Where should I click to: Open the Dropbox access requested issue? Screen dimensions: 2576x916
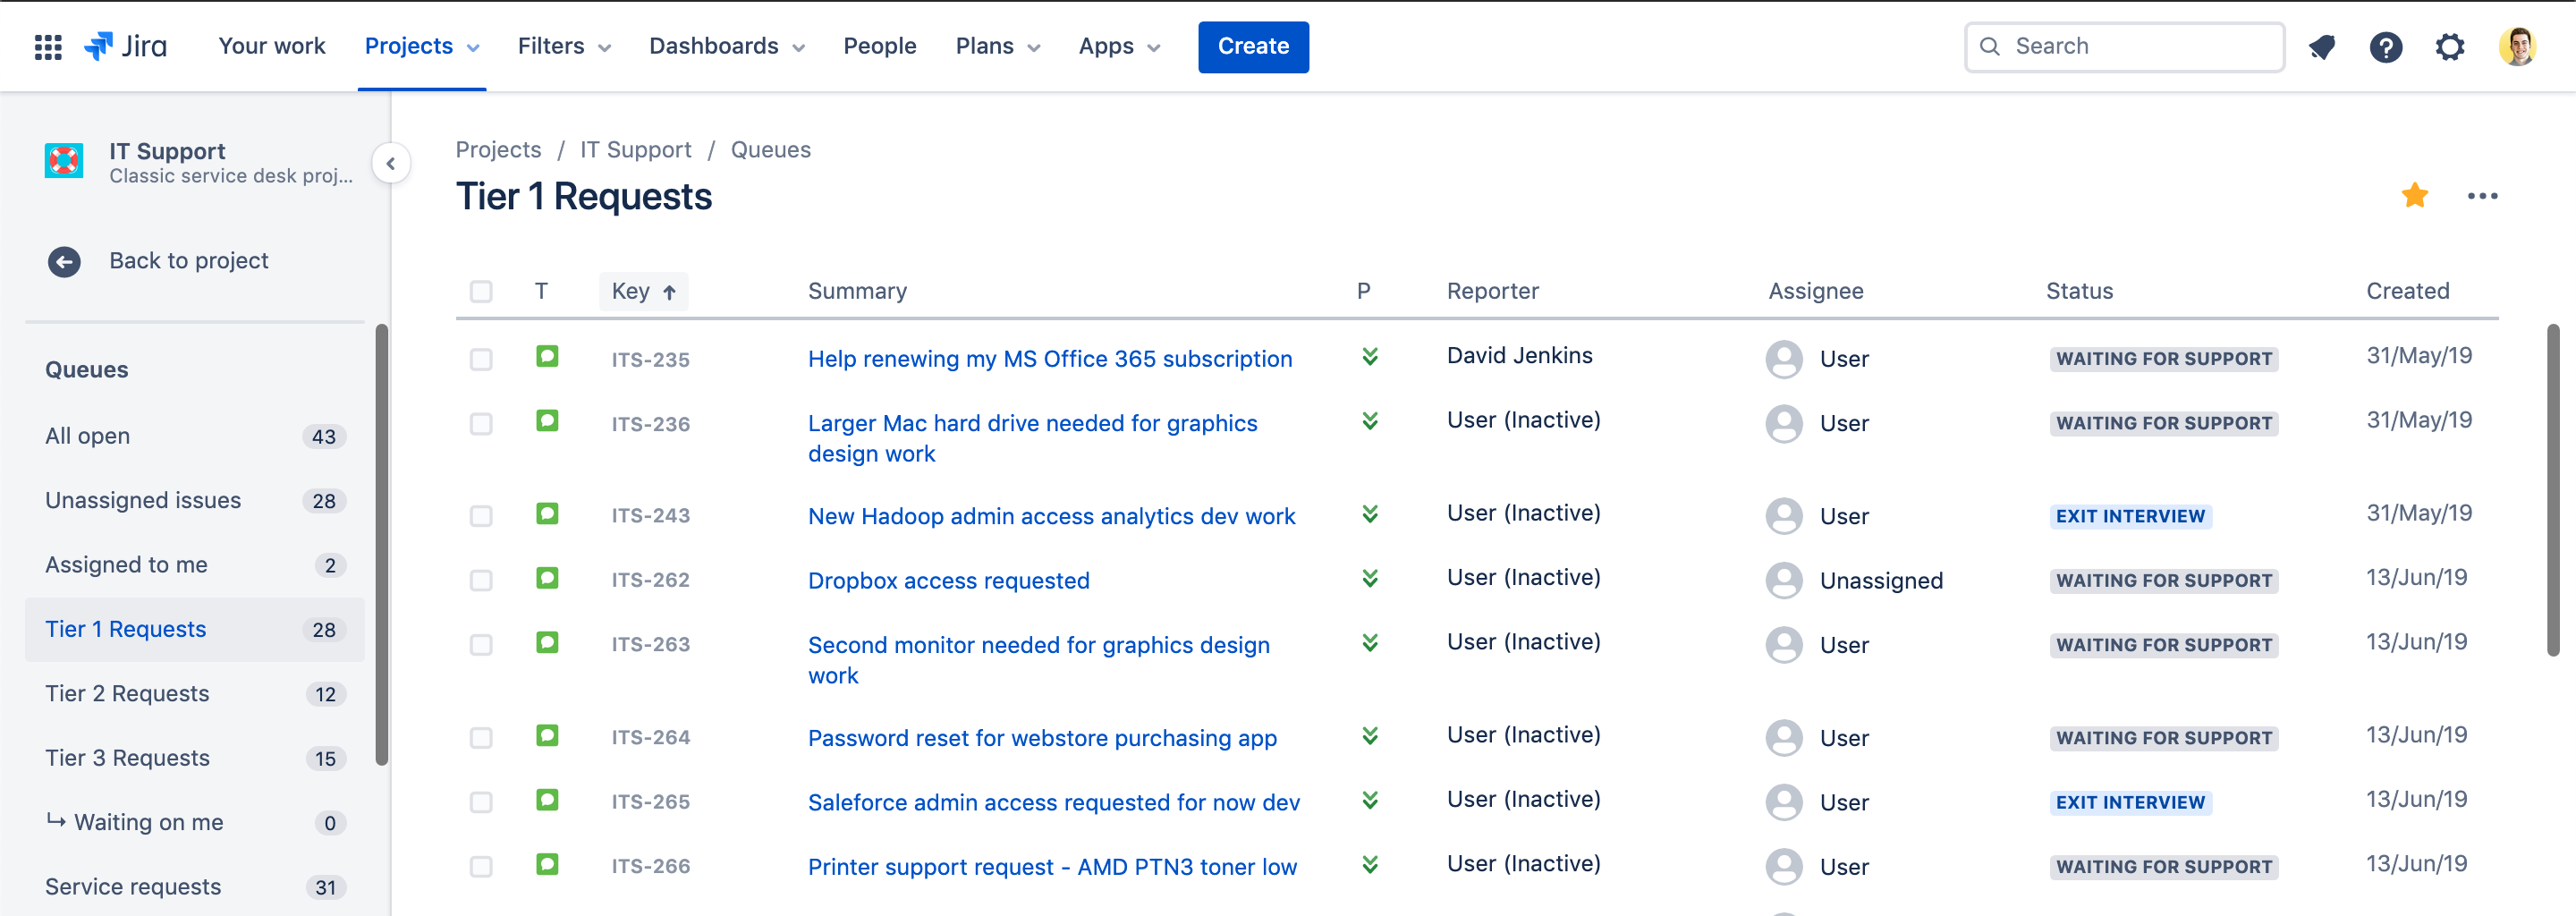(x=948, y=581)
